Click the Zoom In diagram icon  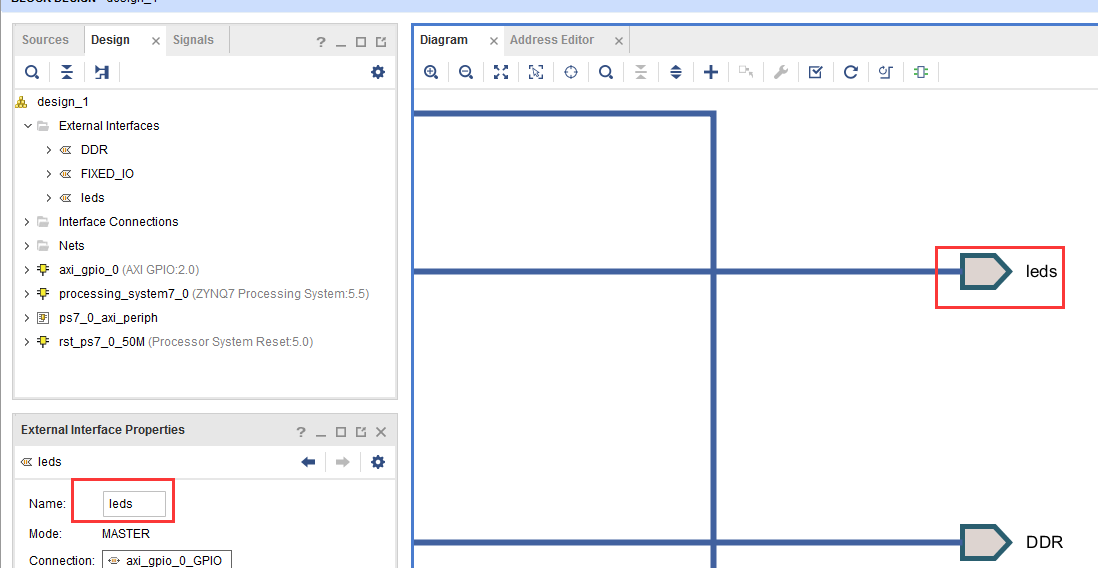[x=431, y=72]
